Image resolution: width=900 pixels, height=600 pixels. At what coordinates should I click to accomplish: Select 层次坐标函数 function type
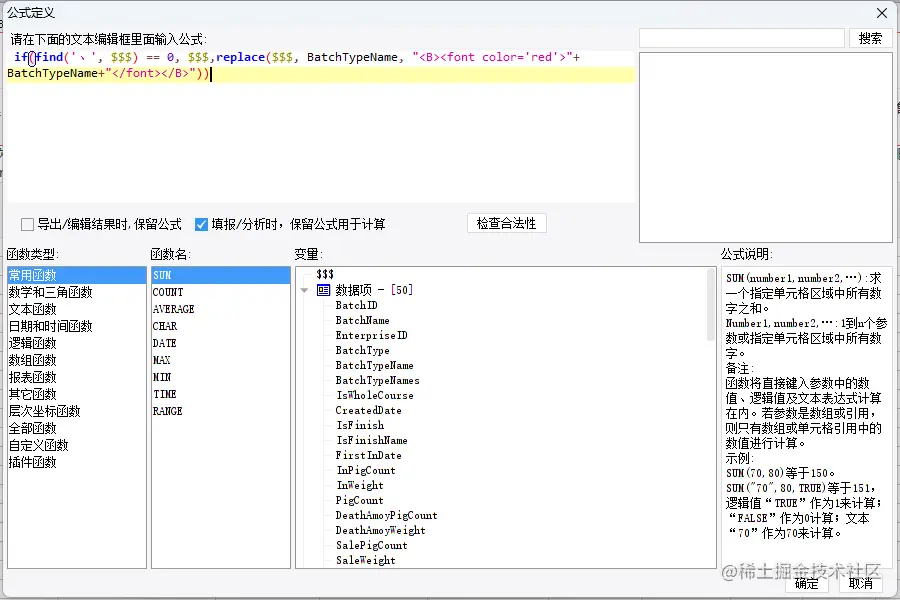[76, 411]
